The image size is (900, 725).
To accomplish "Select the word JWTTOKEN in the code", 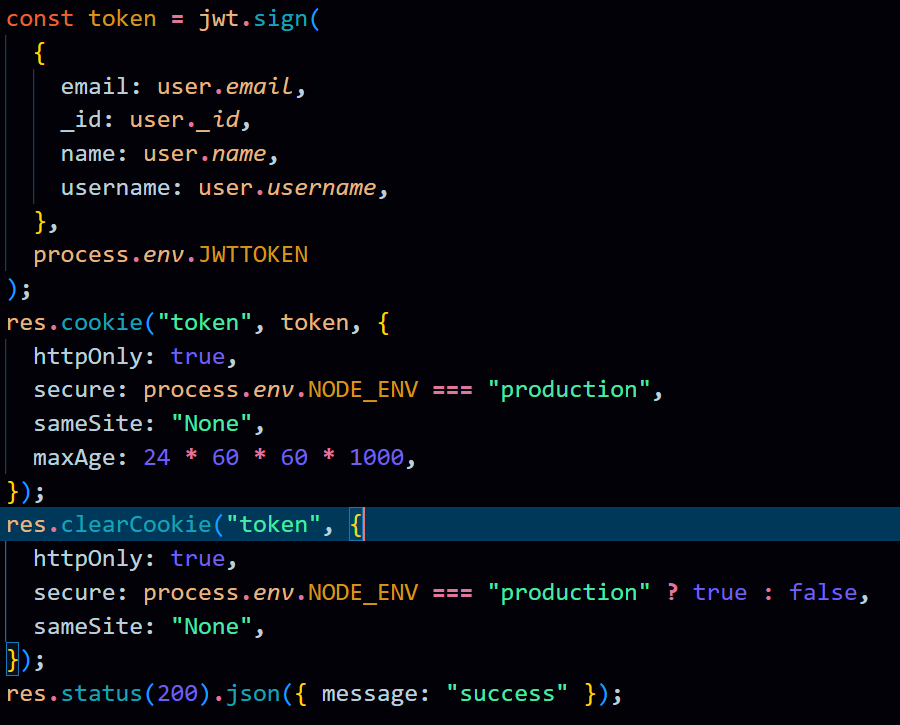I will [x=252, y=254].
